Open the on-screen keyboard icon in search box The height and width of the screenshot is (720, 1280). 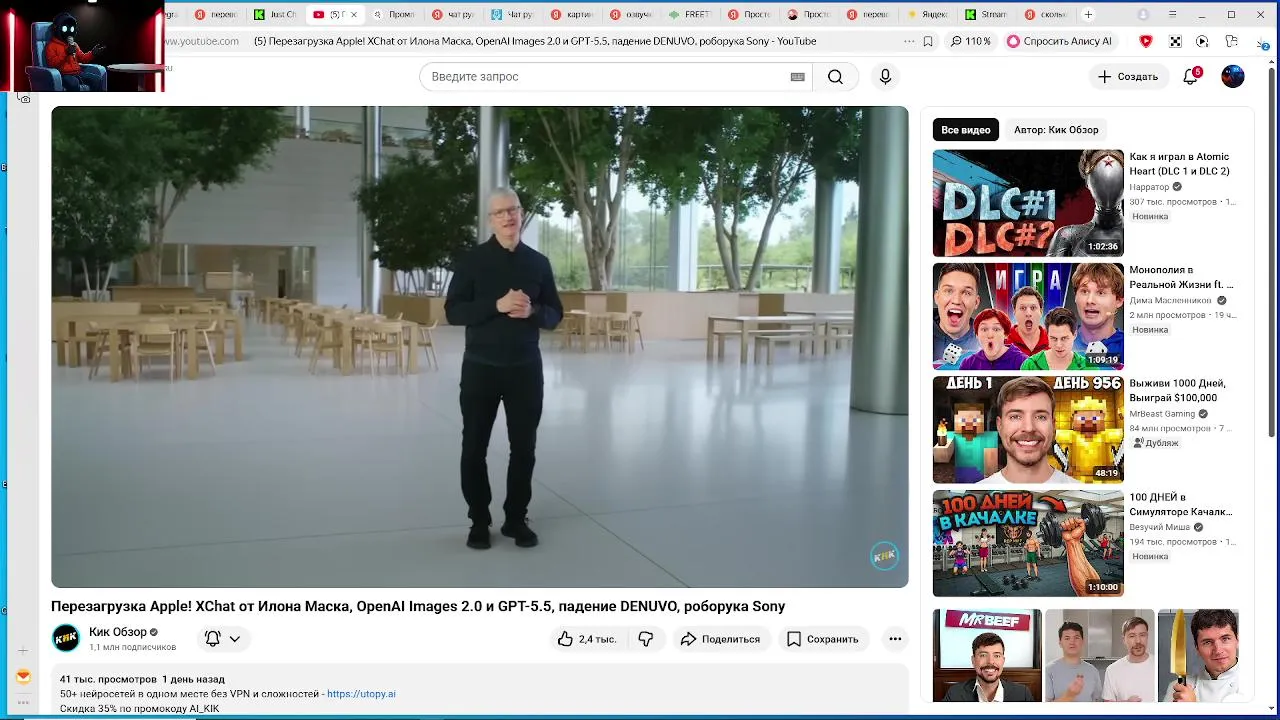point(797,77)
